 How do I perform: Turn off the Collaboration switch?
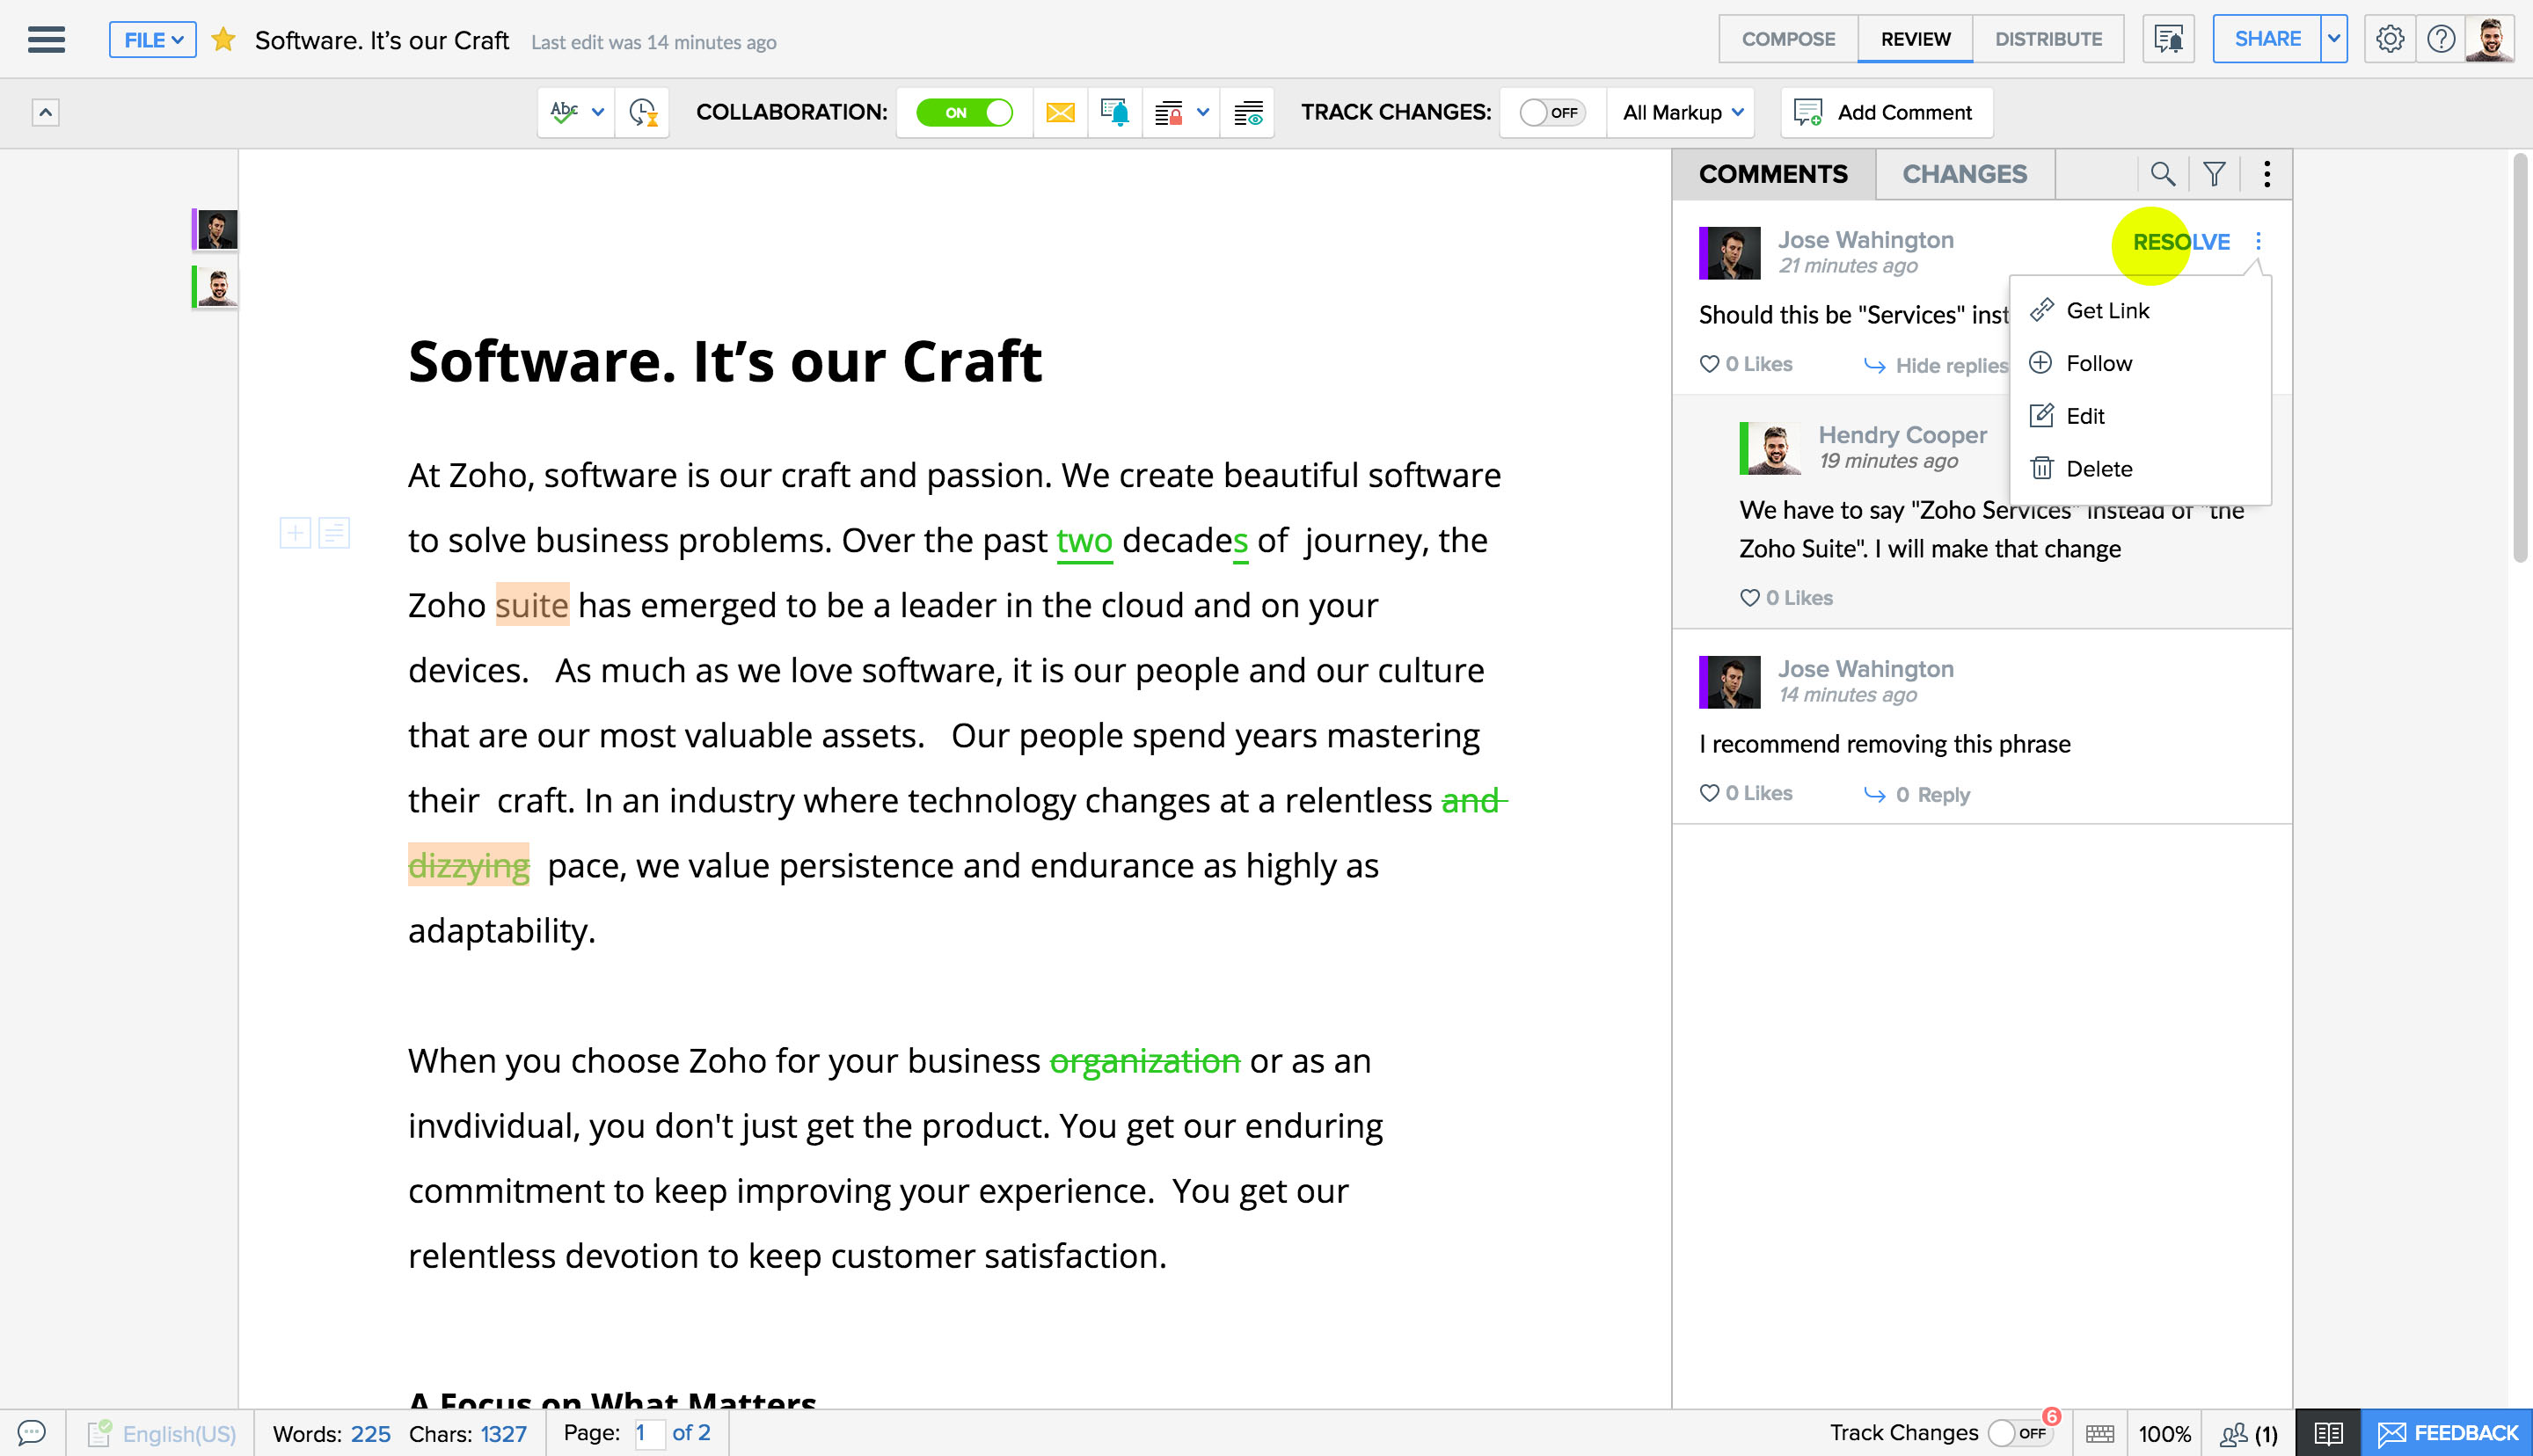[965, 112]
